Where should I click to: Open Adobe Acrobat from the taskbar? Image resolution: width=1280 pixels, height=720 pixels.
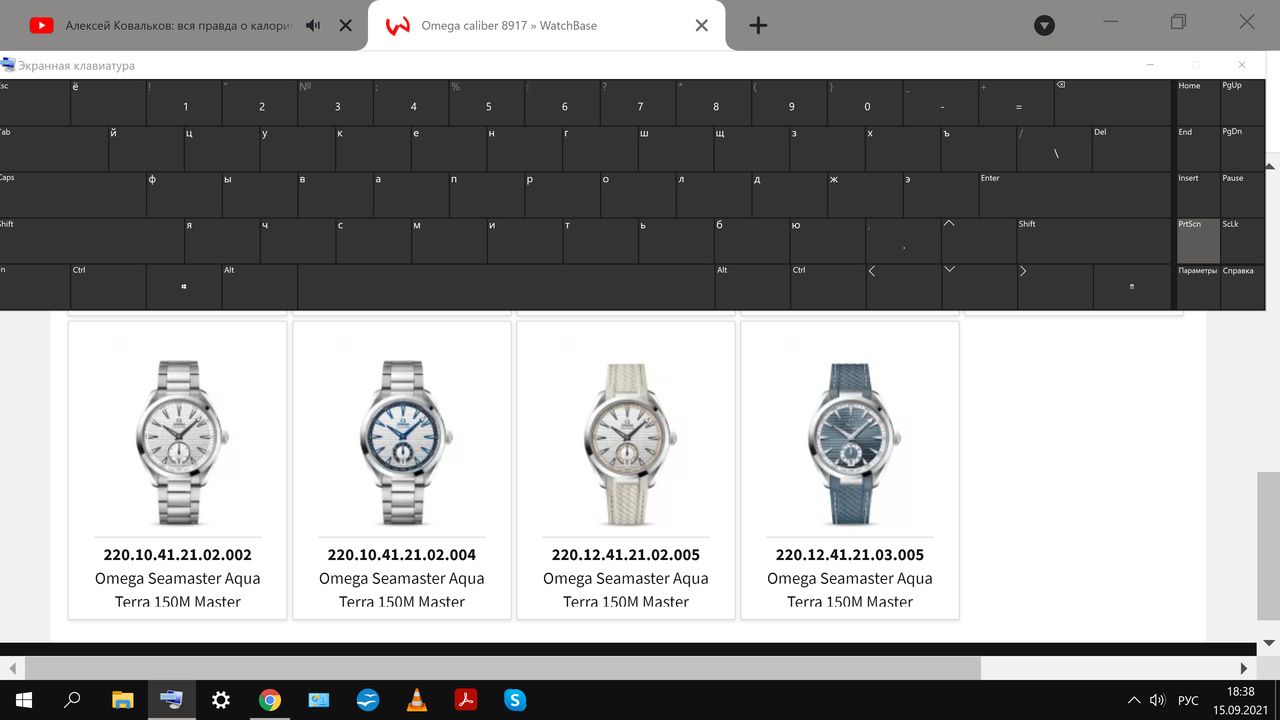[x=466, y=700]
